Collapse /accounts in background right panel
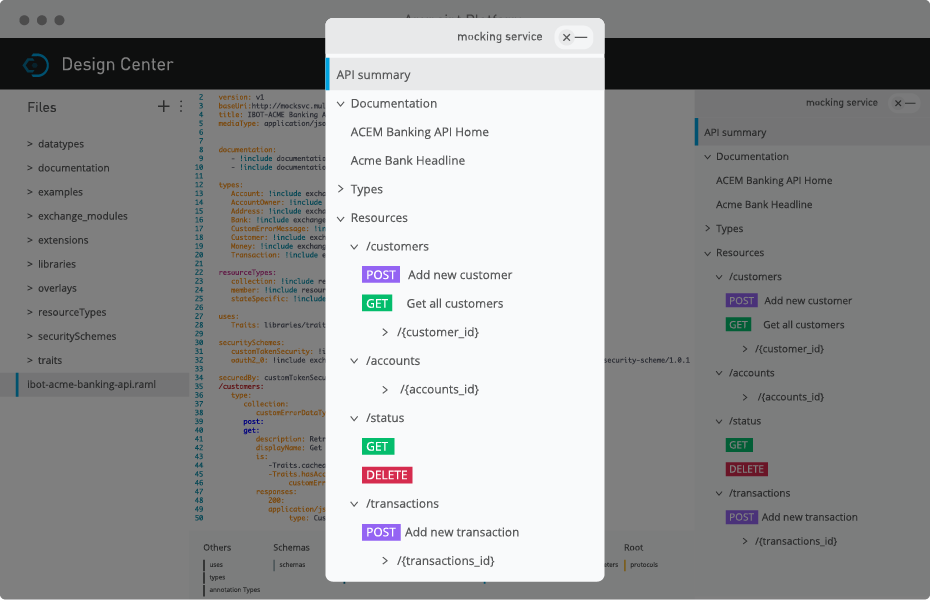The image size is (930, 600). coord(719,373)
